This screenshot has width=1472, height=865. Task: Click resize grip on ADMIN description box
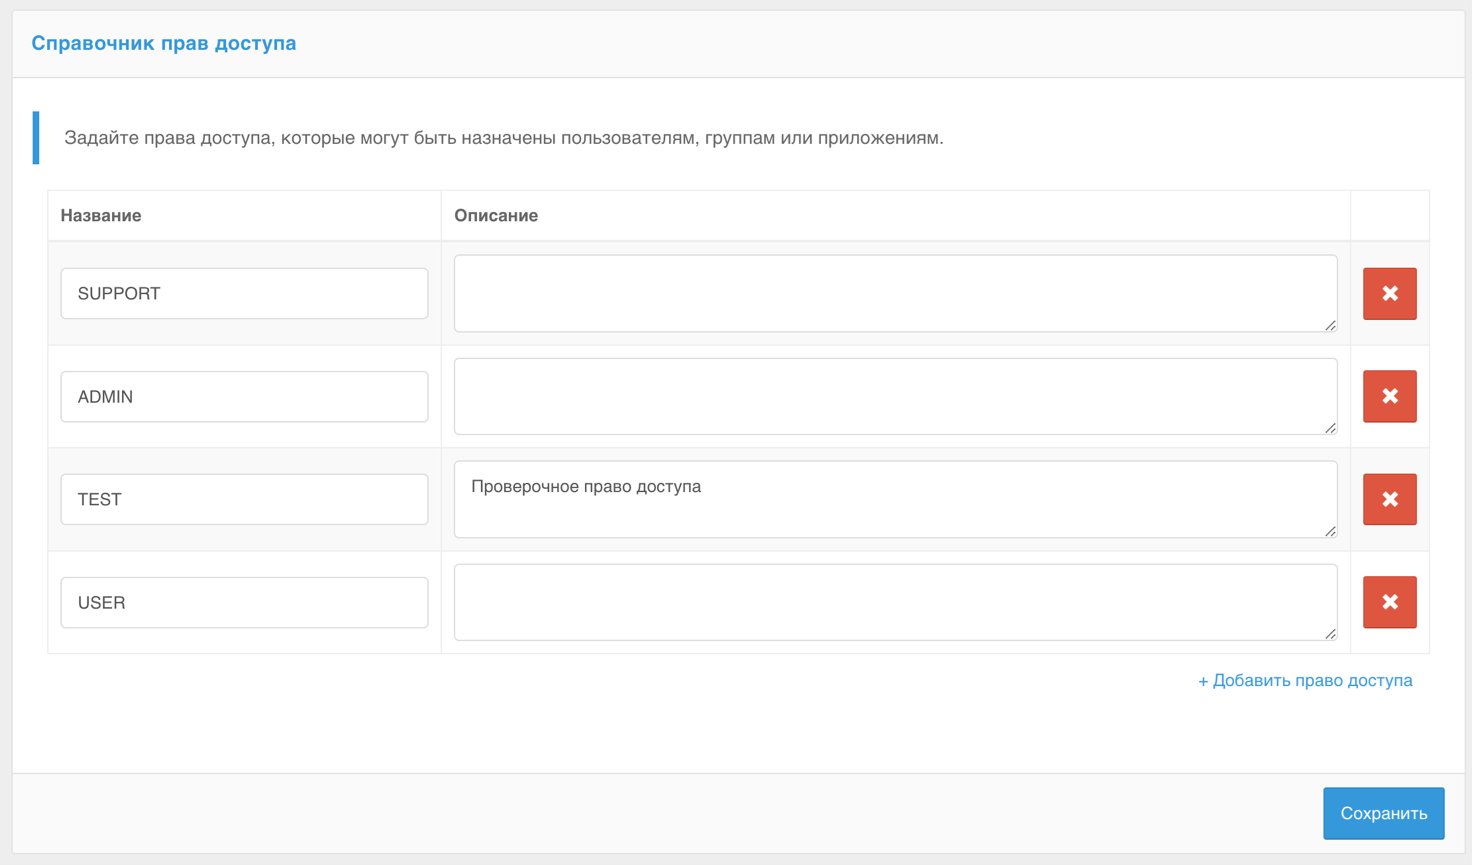pyautogui.click(x=1330, y=428)
